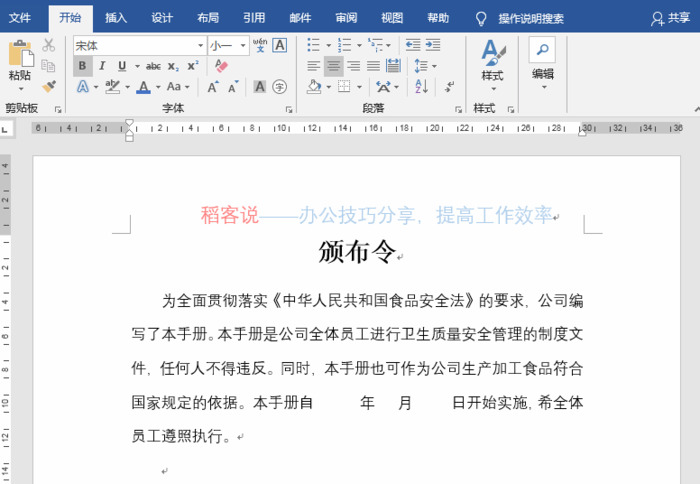
Task: Click the Text Effects outlined A icon
Action: 83,86
